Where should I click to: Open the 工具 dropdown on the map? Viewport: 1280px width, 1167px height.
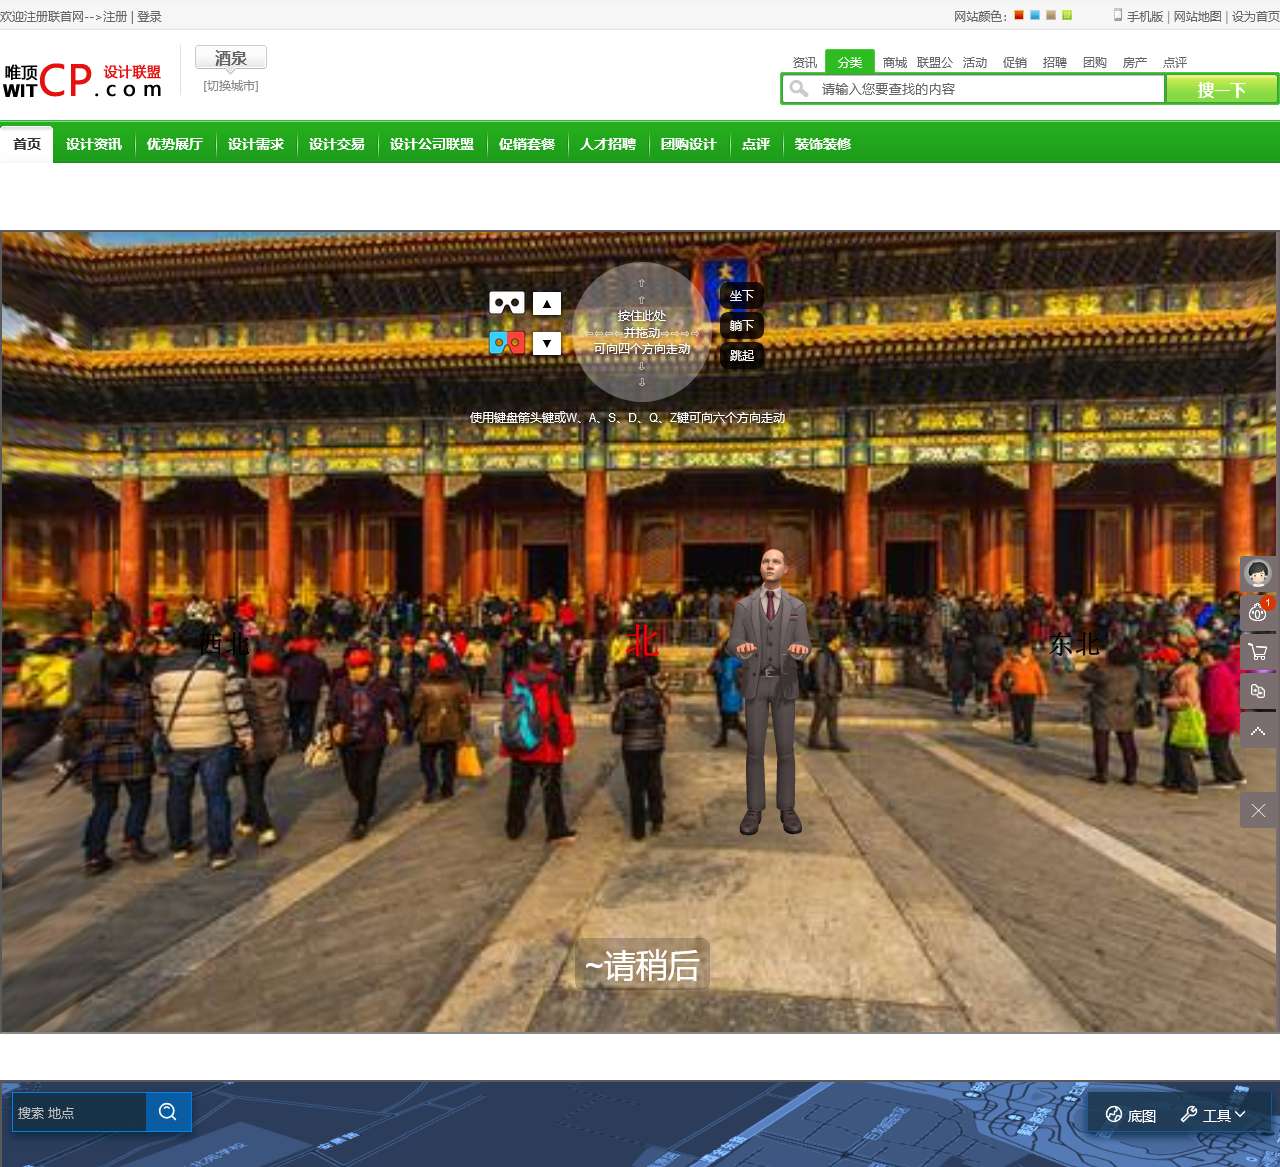(x=1213, y=1115)
